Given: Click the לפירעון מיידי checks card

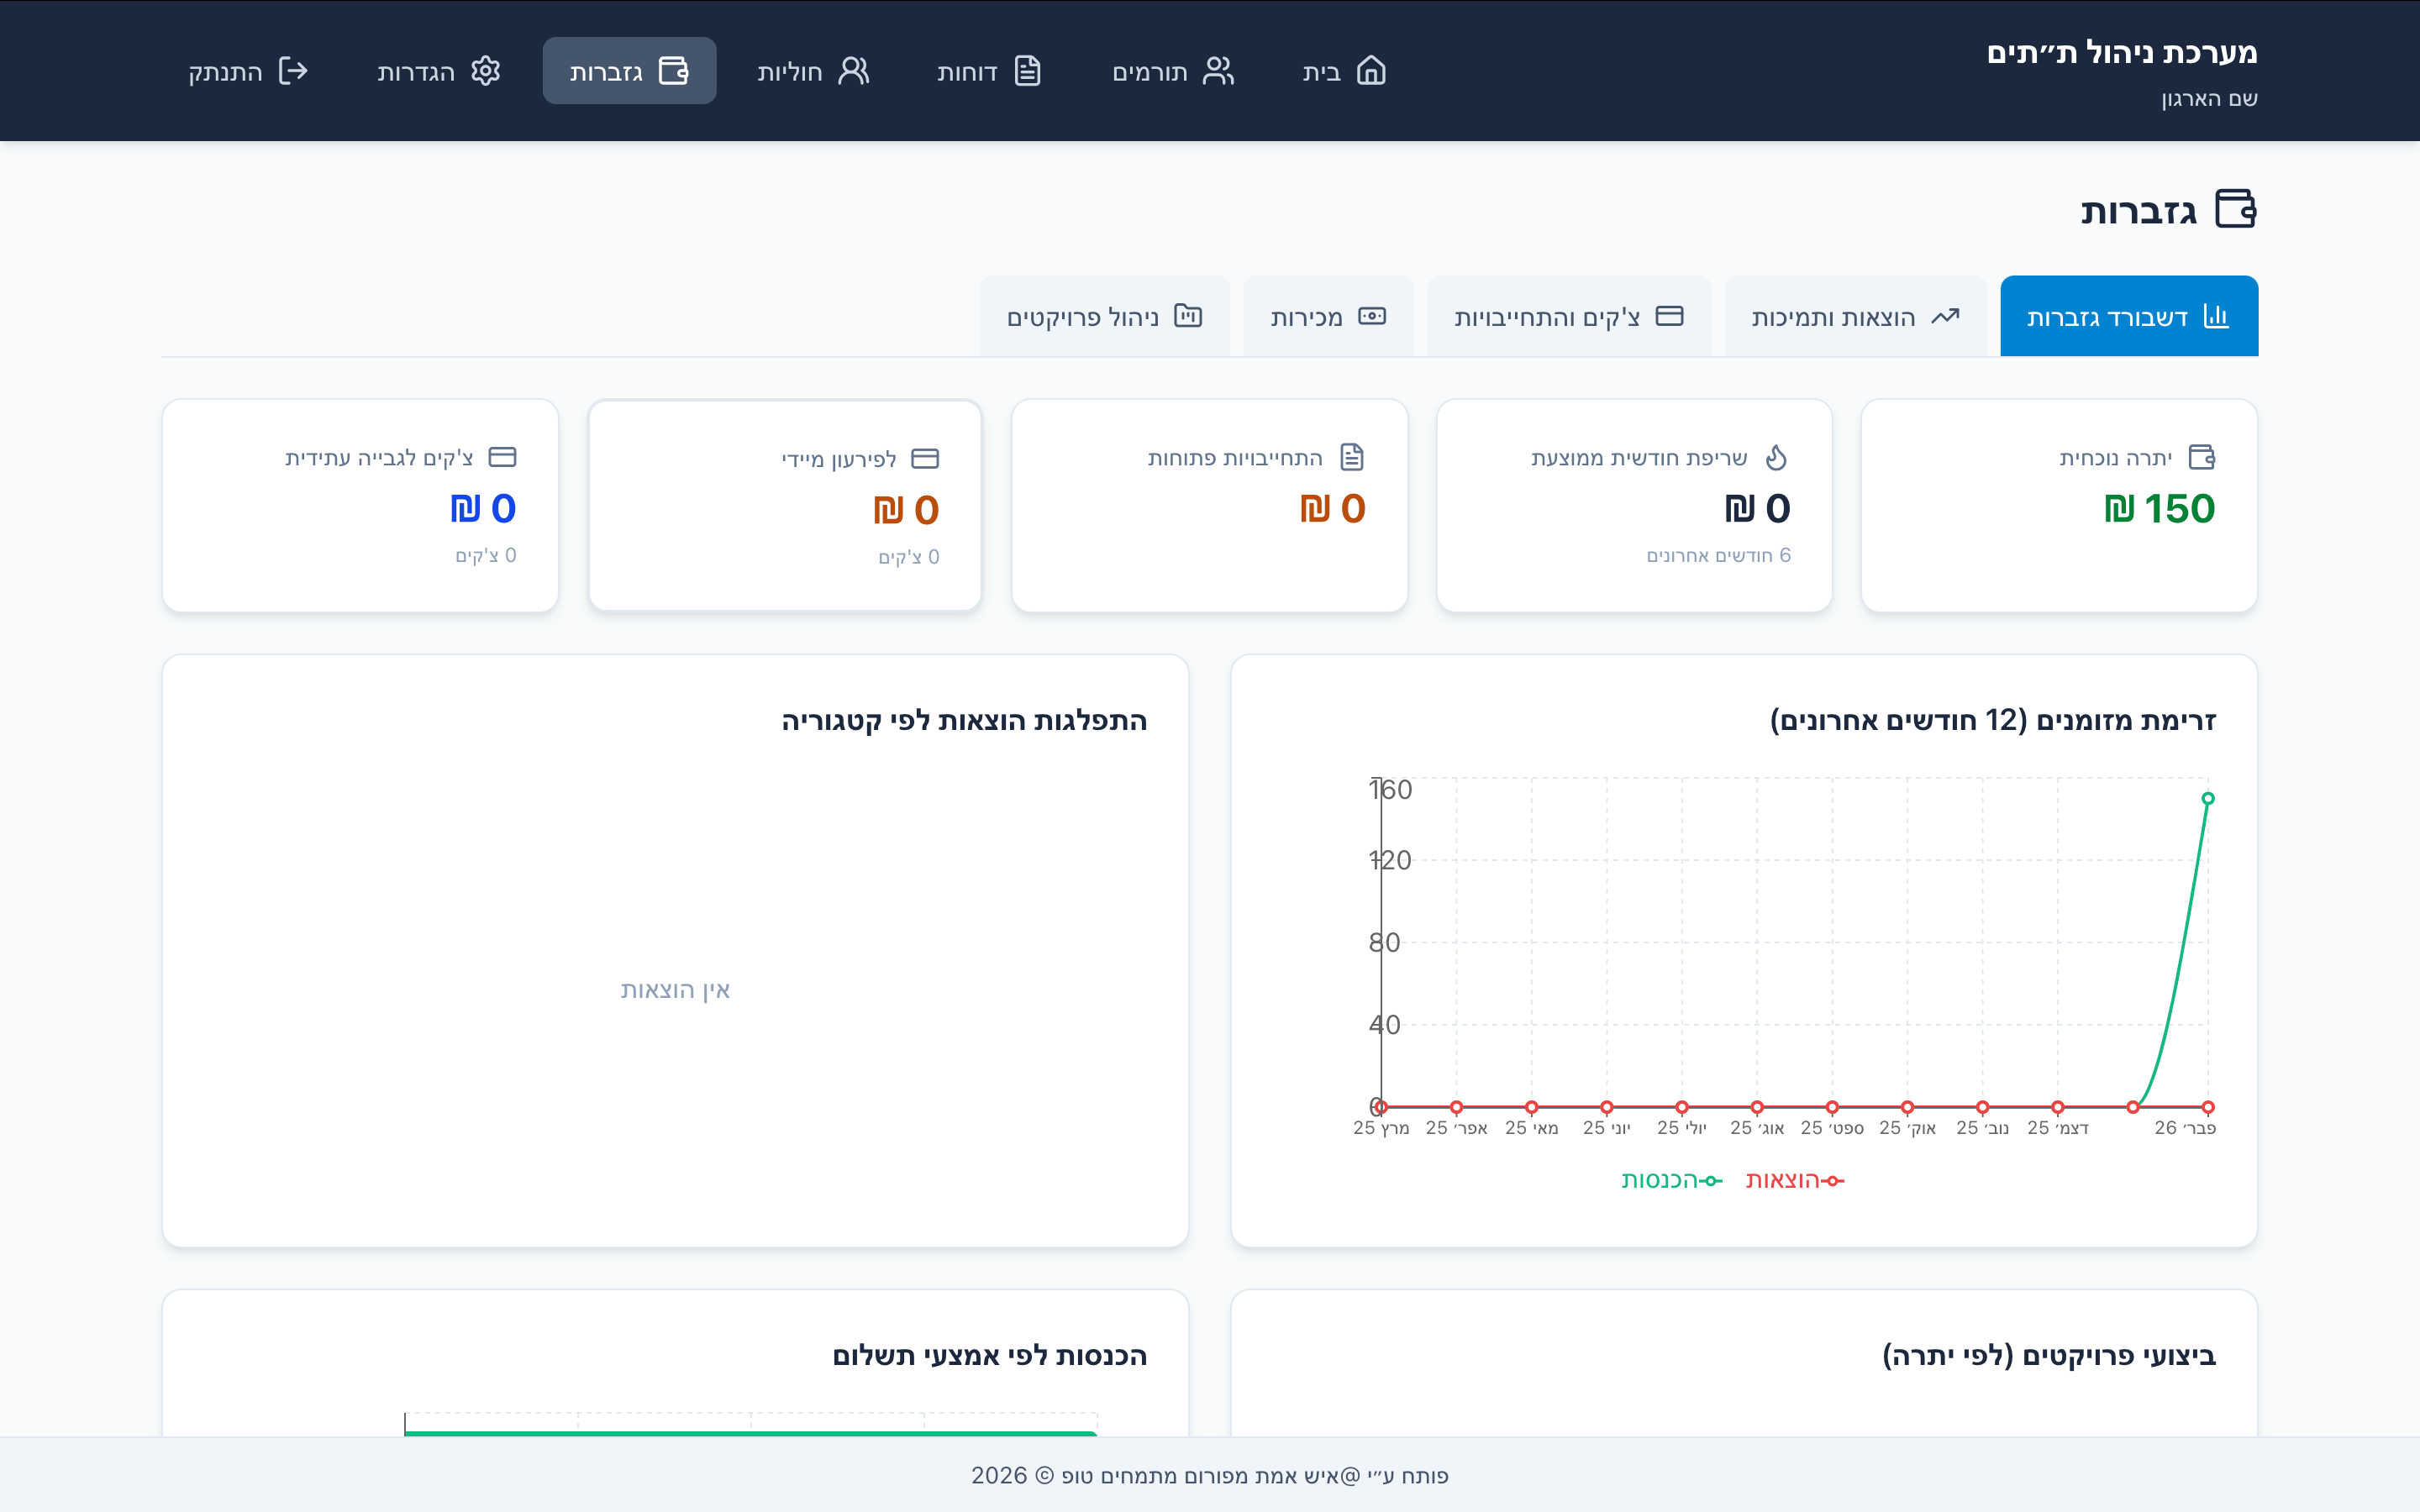Looking at the screenshot, I should 785,506.
